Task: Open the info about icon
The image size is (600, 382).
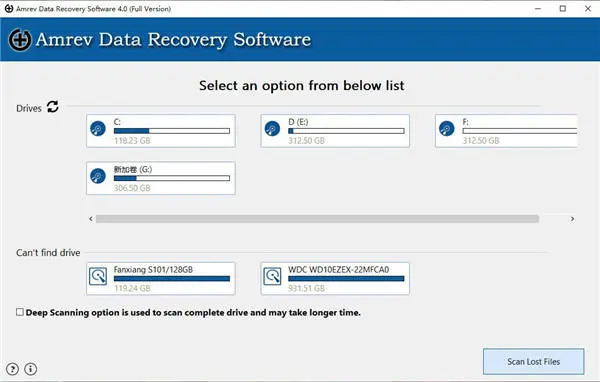Action: [31, 369]
